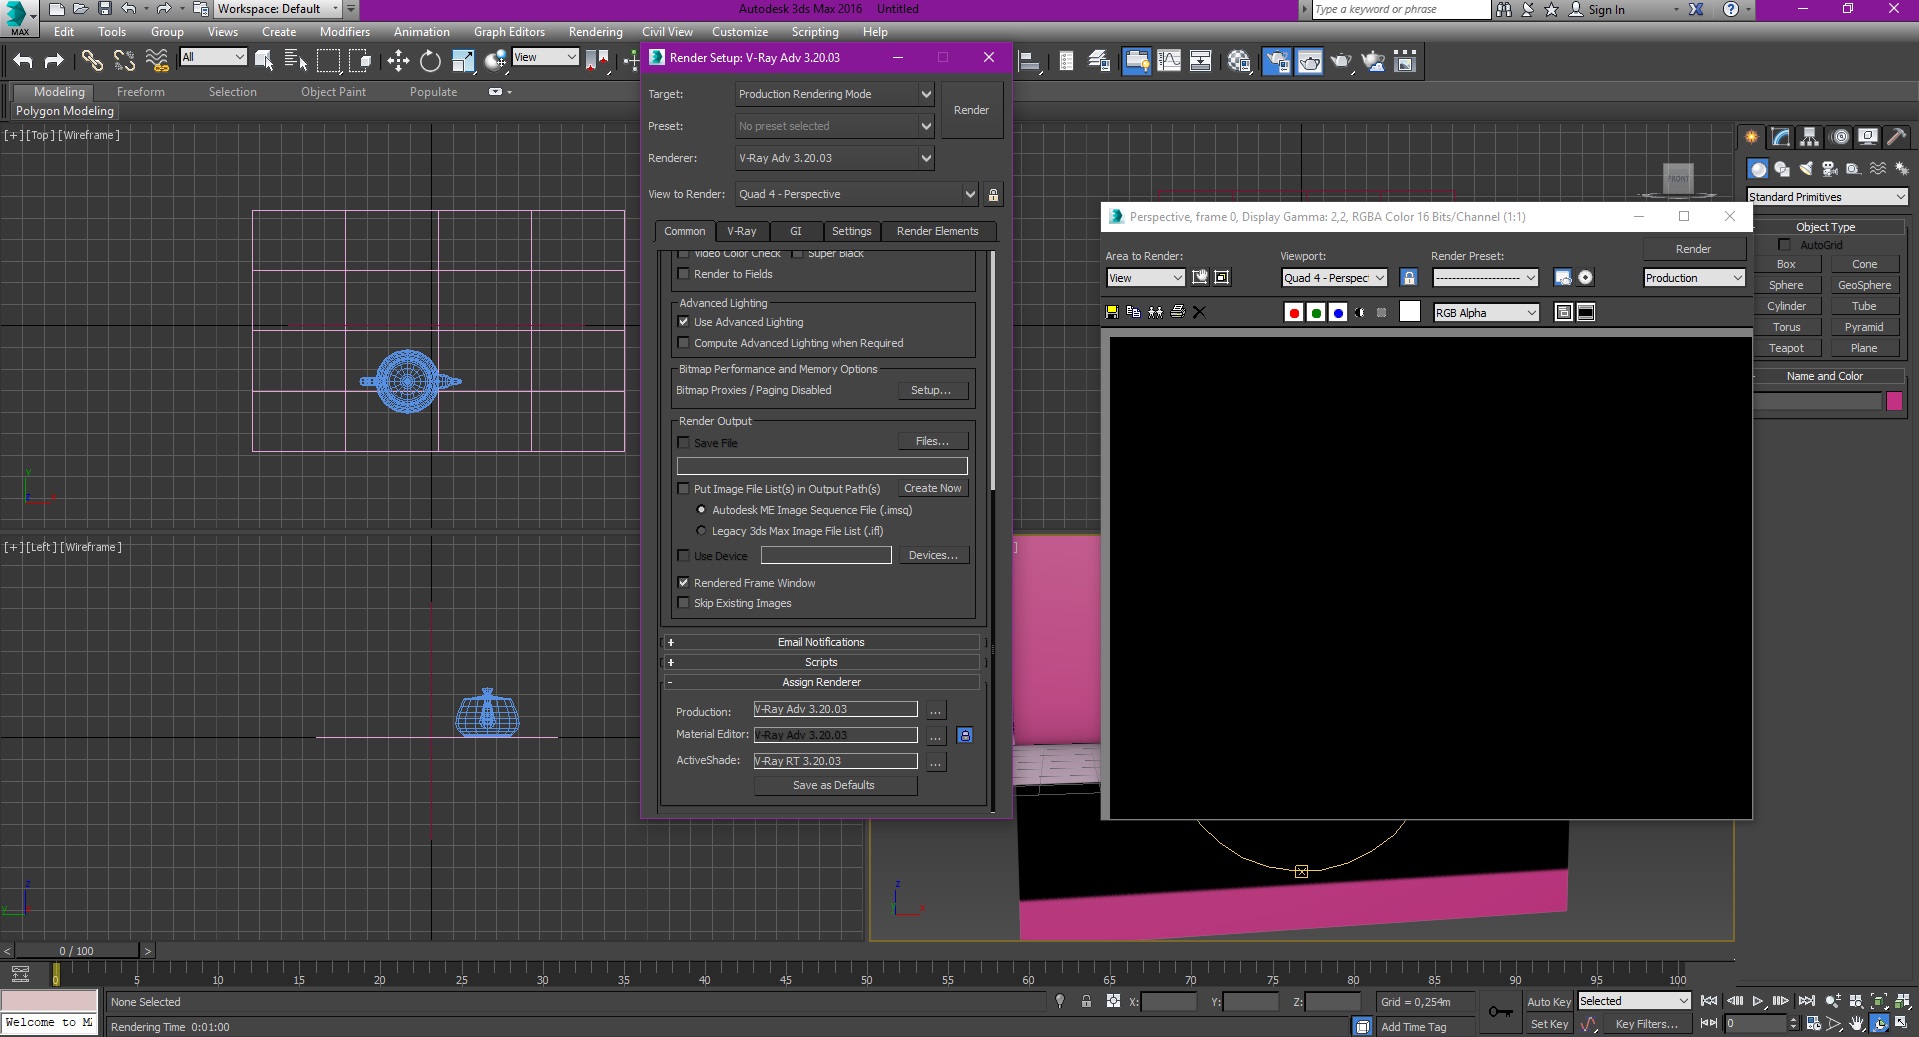Viewport: 1919px width, 1037px height.
Task: Click the pink object color swatch
Action: coord(1894,401)
